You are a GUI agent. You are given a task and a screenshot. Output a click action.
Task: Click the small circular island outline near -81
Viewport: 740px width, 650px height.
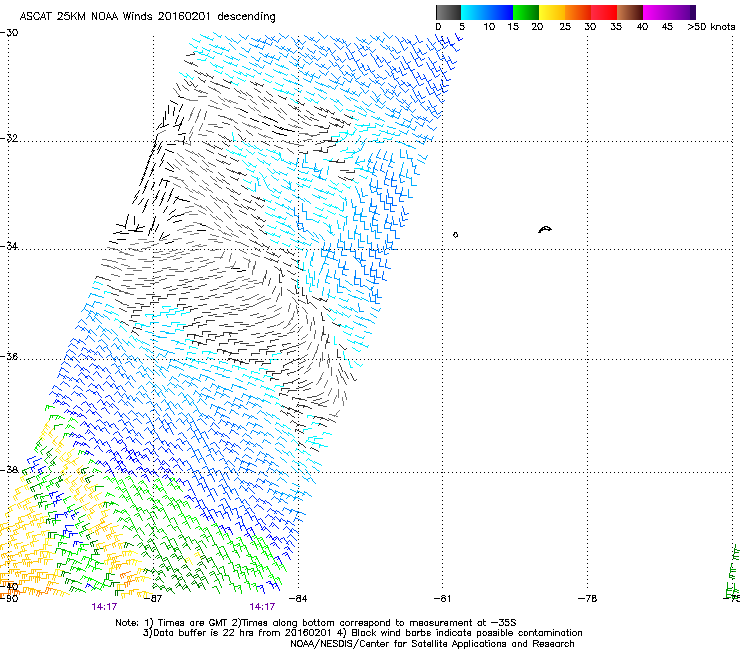pyautogui.click(x=455, y=235)
